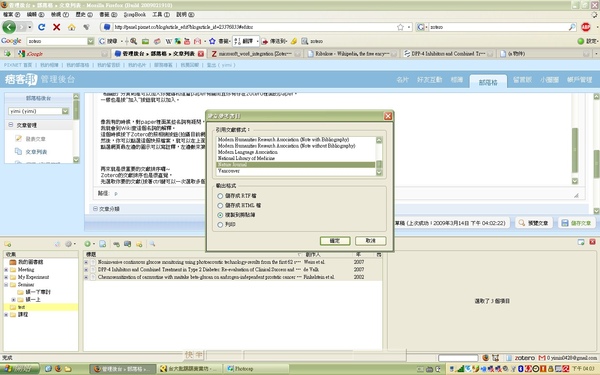Open the ScrapBook menu
600x375 pixels.
click(135, 15)
